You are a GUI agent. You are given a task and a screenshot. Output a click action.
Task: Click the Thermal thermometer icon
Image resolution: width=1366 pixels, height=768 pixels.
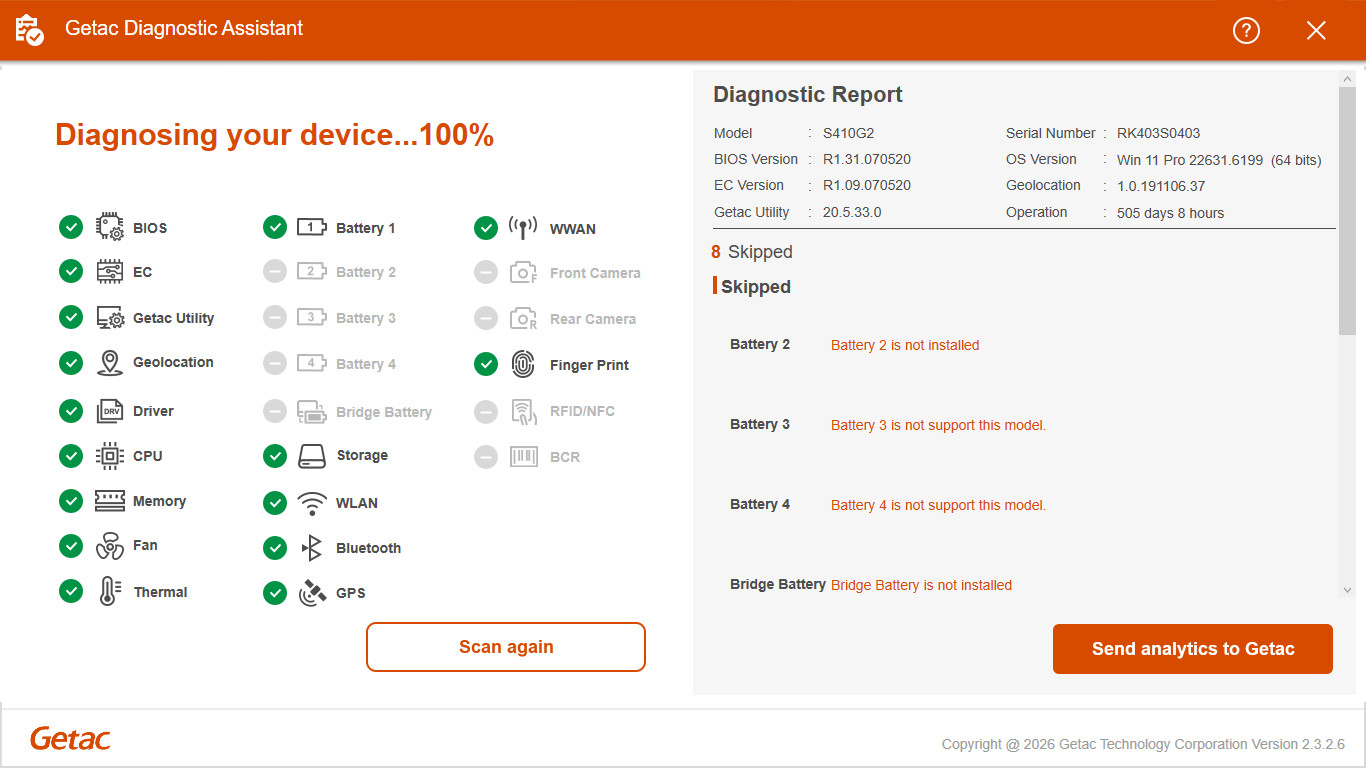tap(110, 591)
